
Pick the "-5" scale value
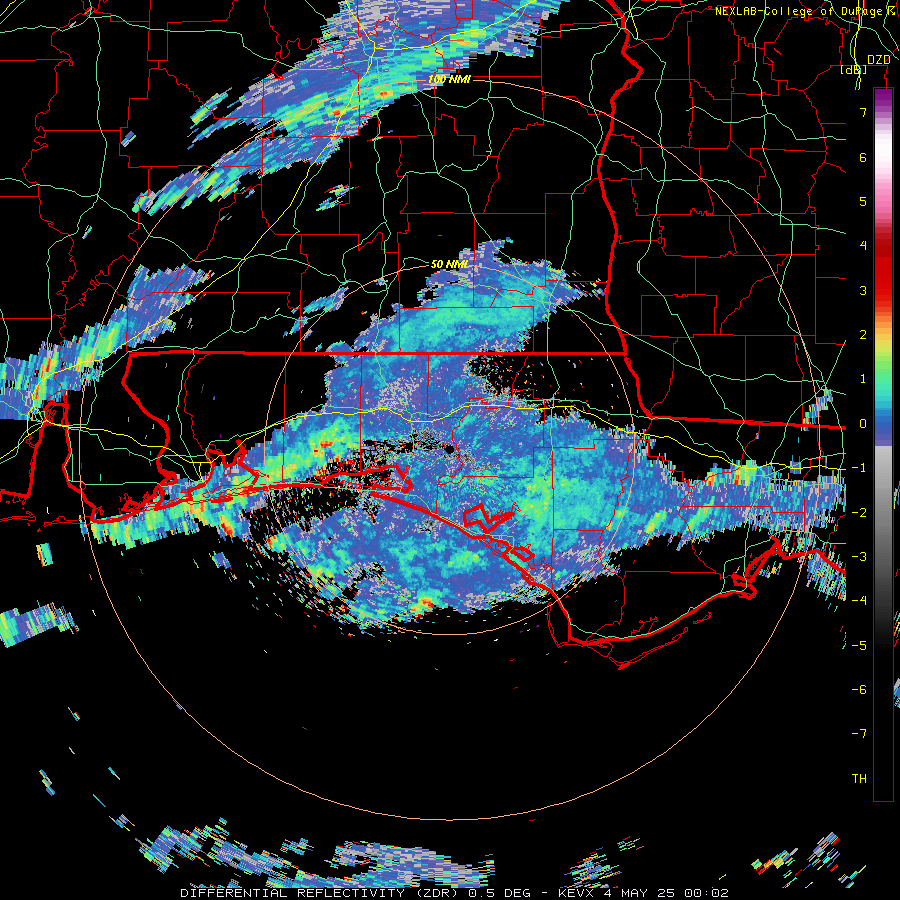(x=859, y=645)
